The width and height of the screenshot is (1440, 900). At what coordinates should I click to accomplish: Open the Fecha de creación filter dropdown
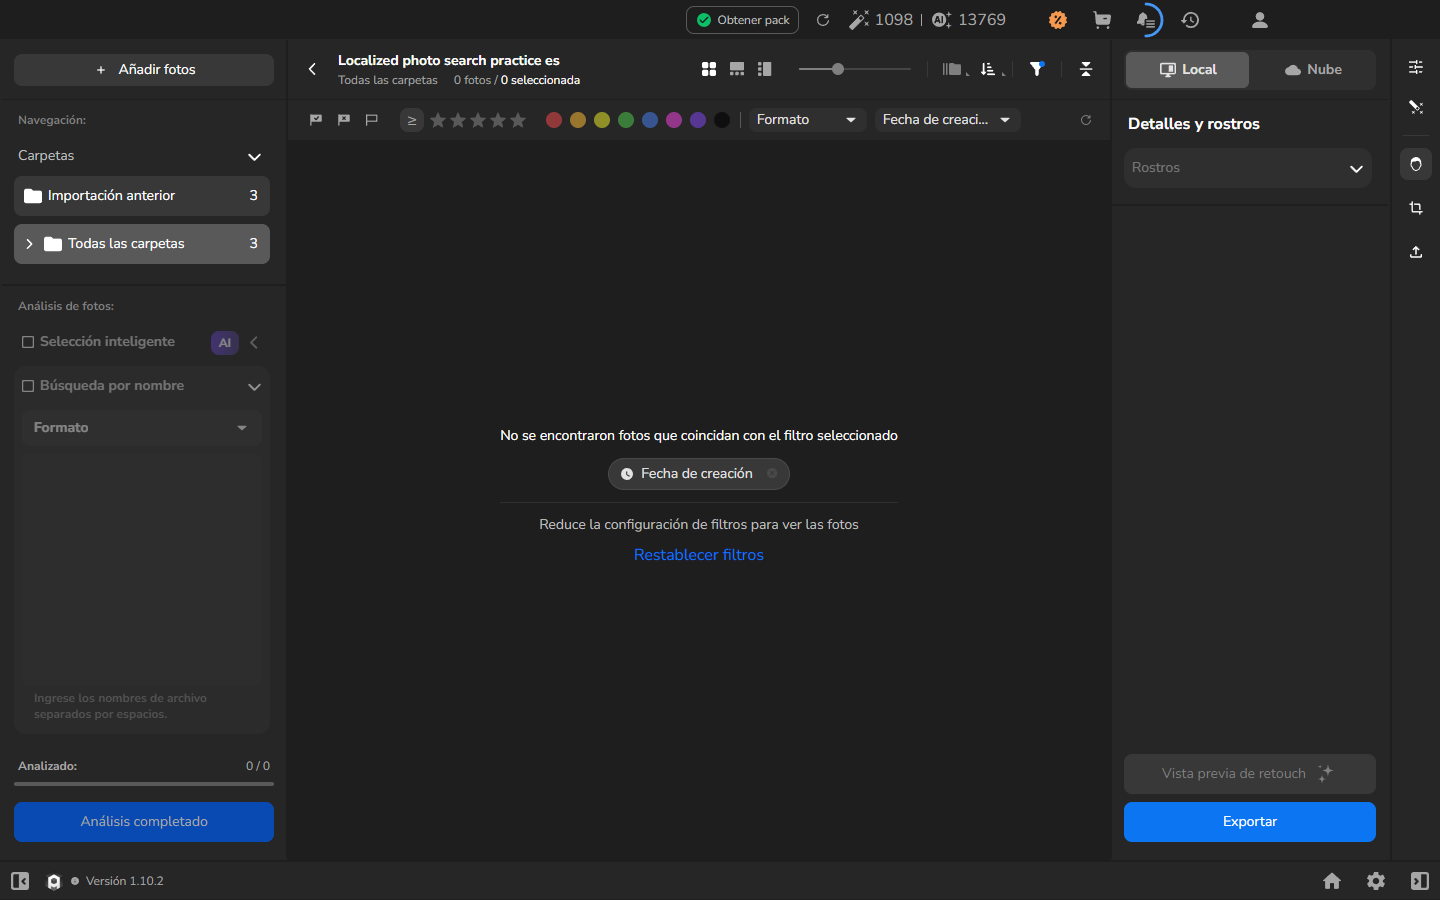(x=948, y=120)
